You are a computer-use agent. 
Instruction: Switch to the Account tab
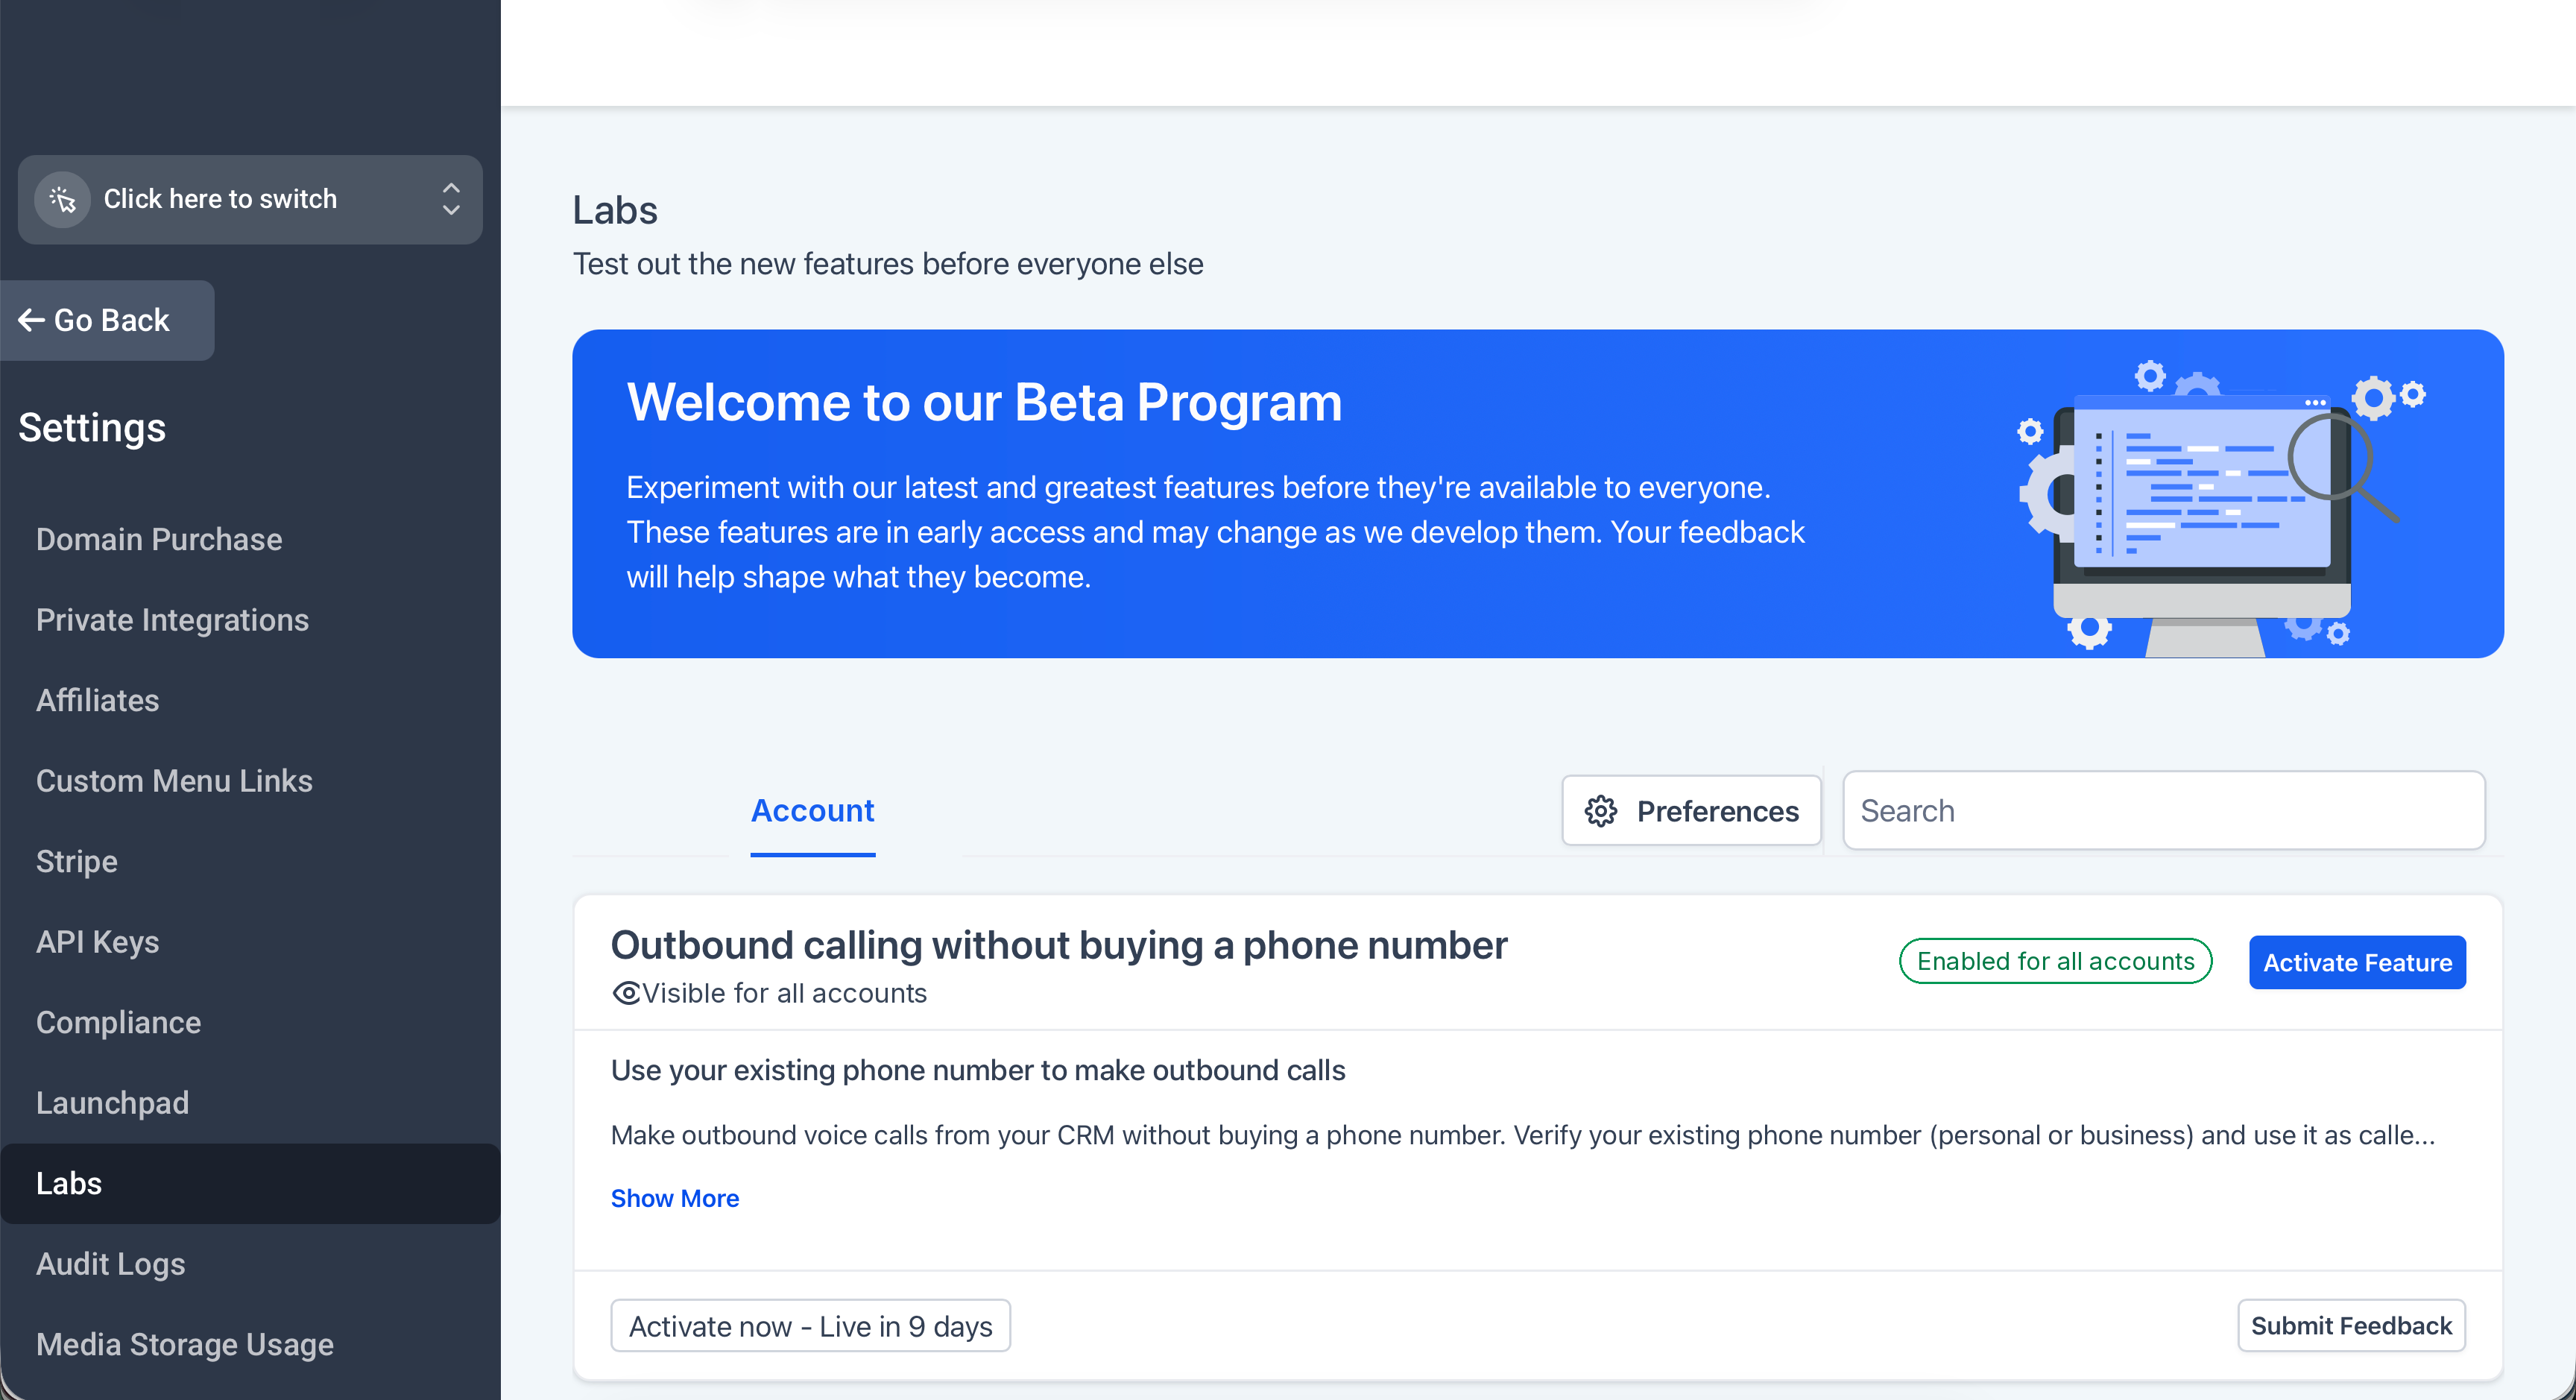[x=812, y=811]
